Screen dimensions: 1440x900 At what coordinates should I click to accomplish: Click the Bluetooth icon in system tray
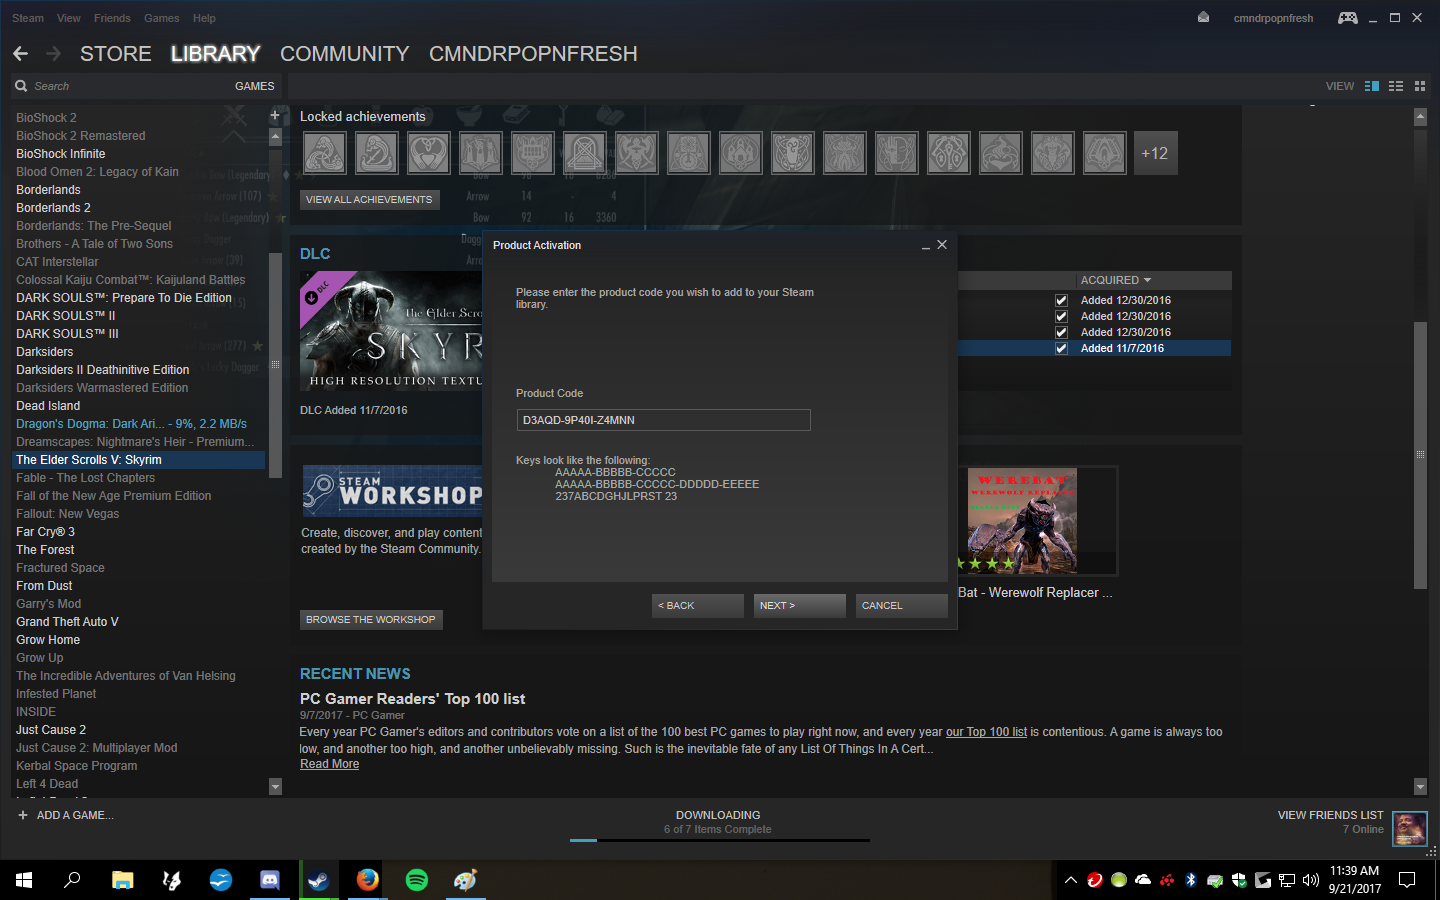coord(1191,880)
